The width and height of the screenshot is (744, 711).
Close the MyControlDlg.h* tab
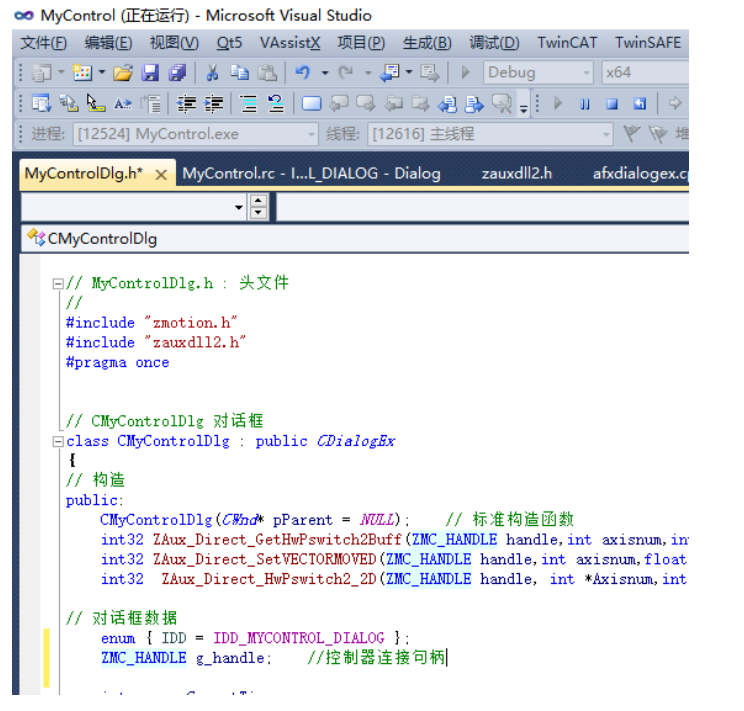(x=161, y=175)
